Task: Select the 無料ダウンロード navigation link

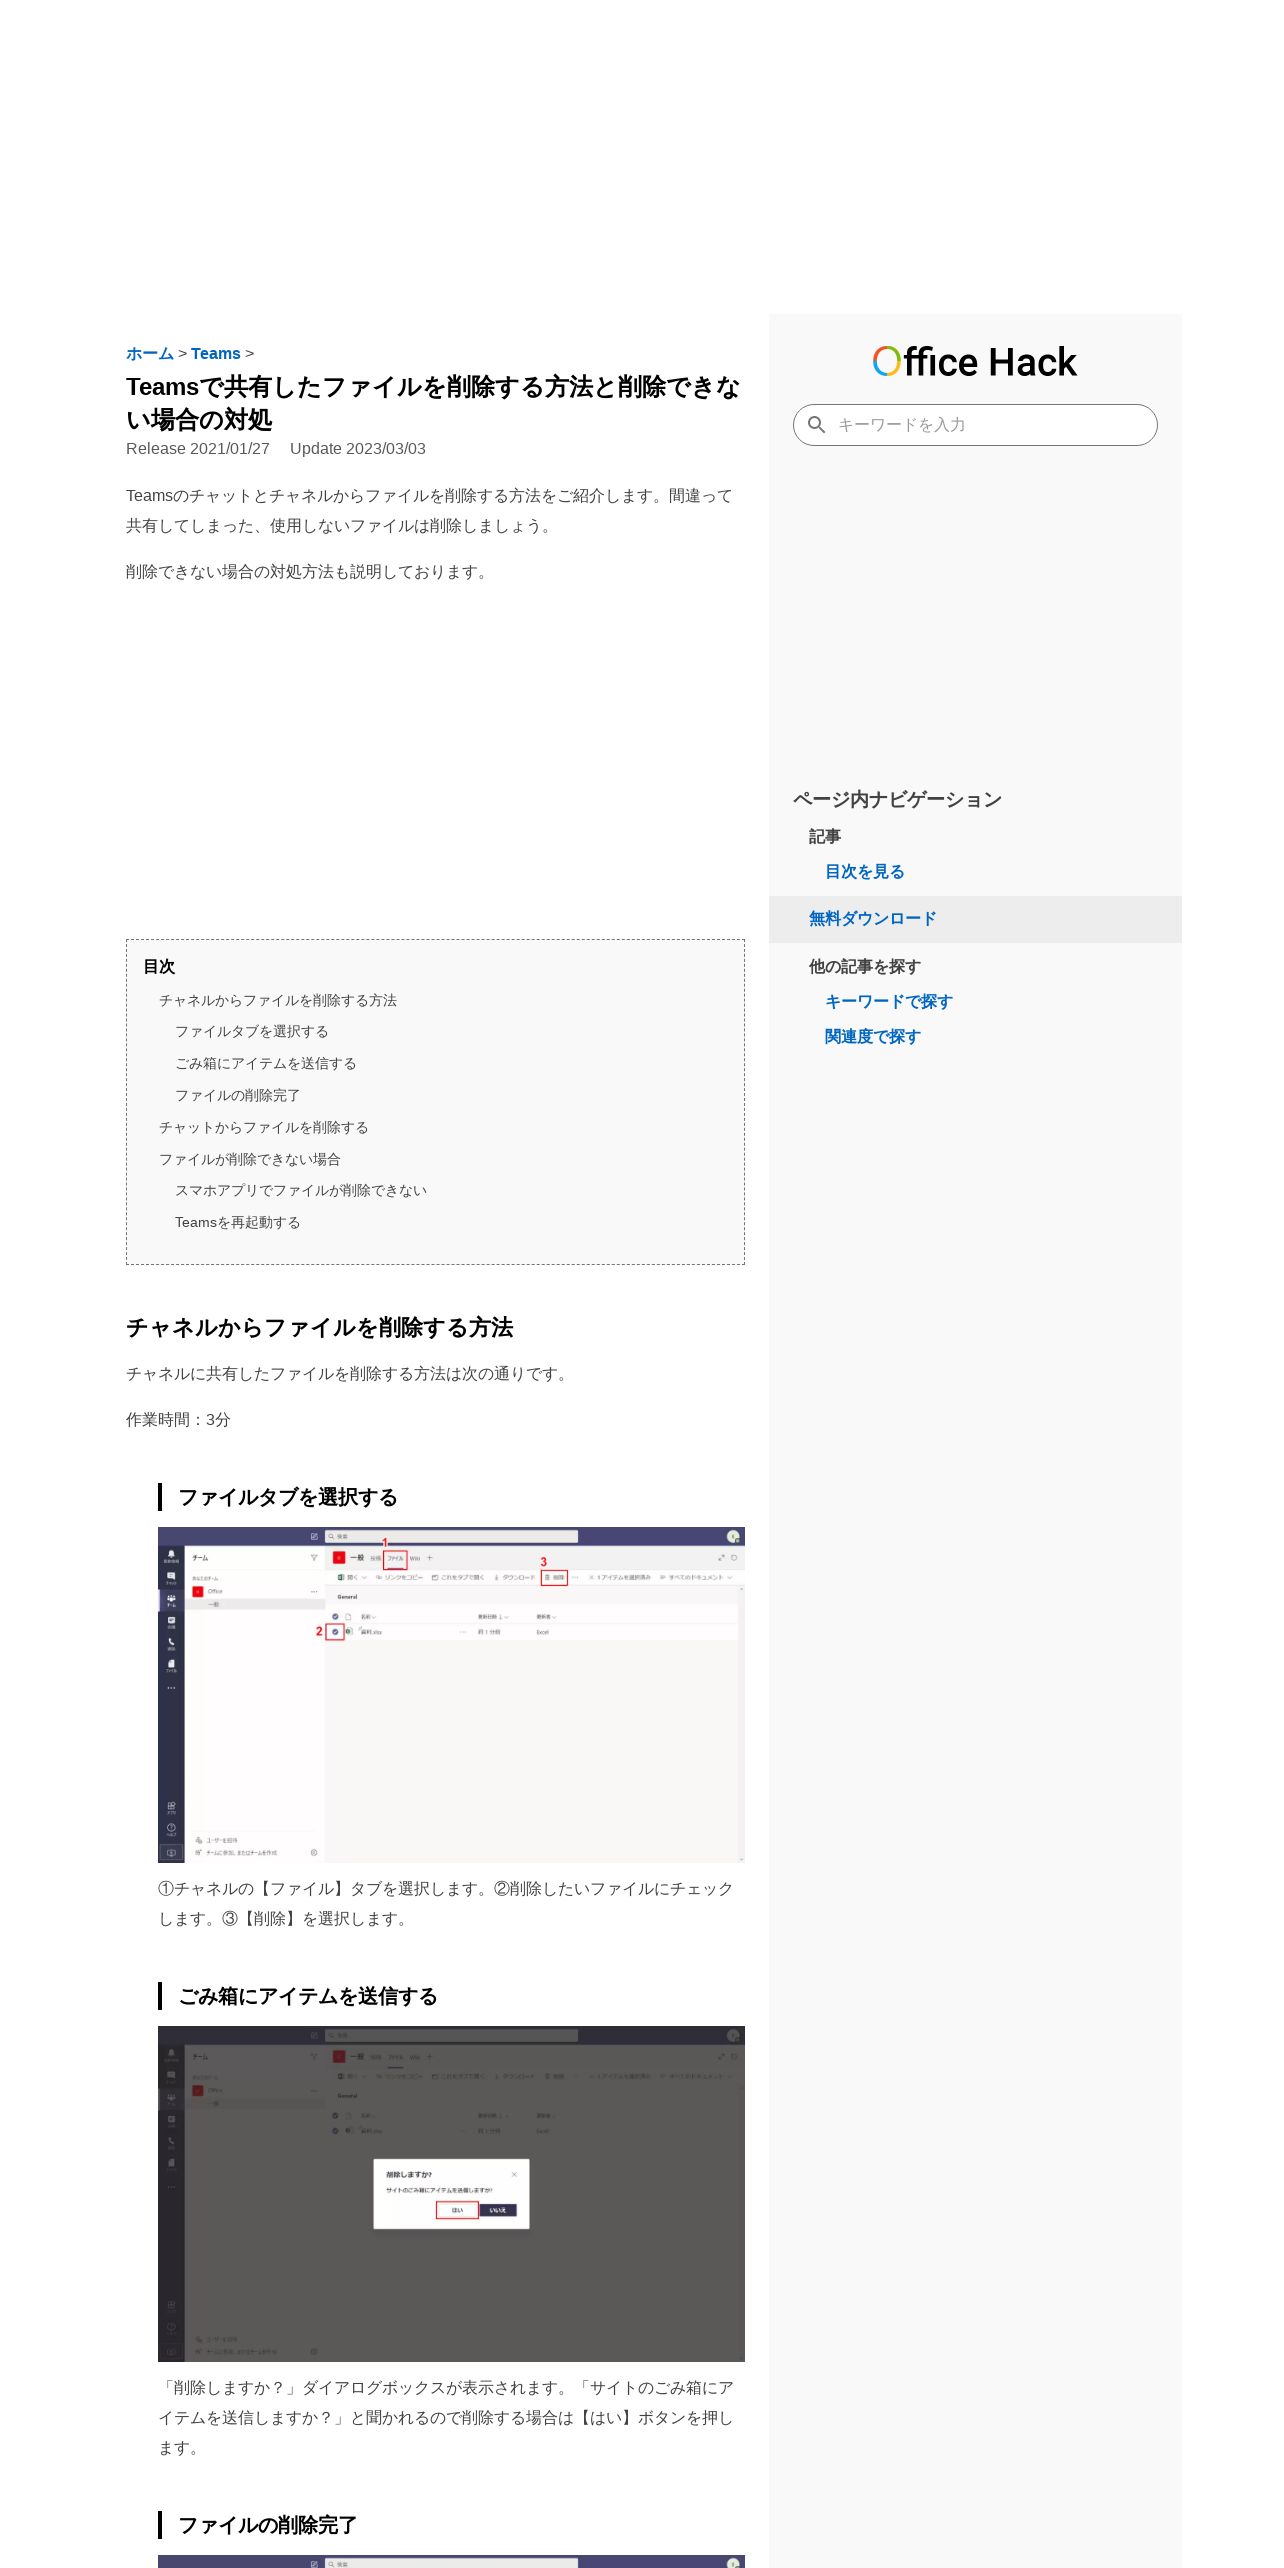Action: 872,919
